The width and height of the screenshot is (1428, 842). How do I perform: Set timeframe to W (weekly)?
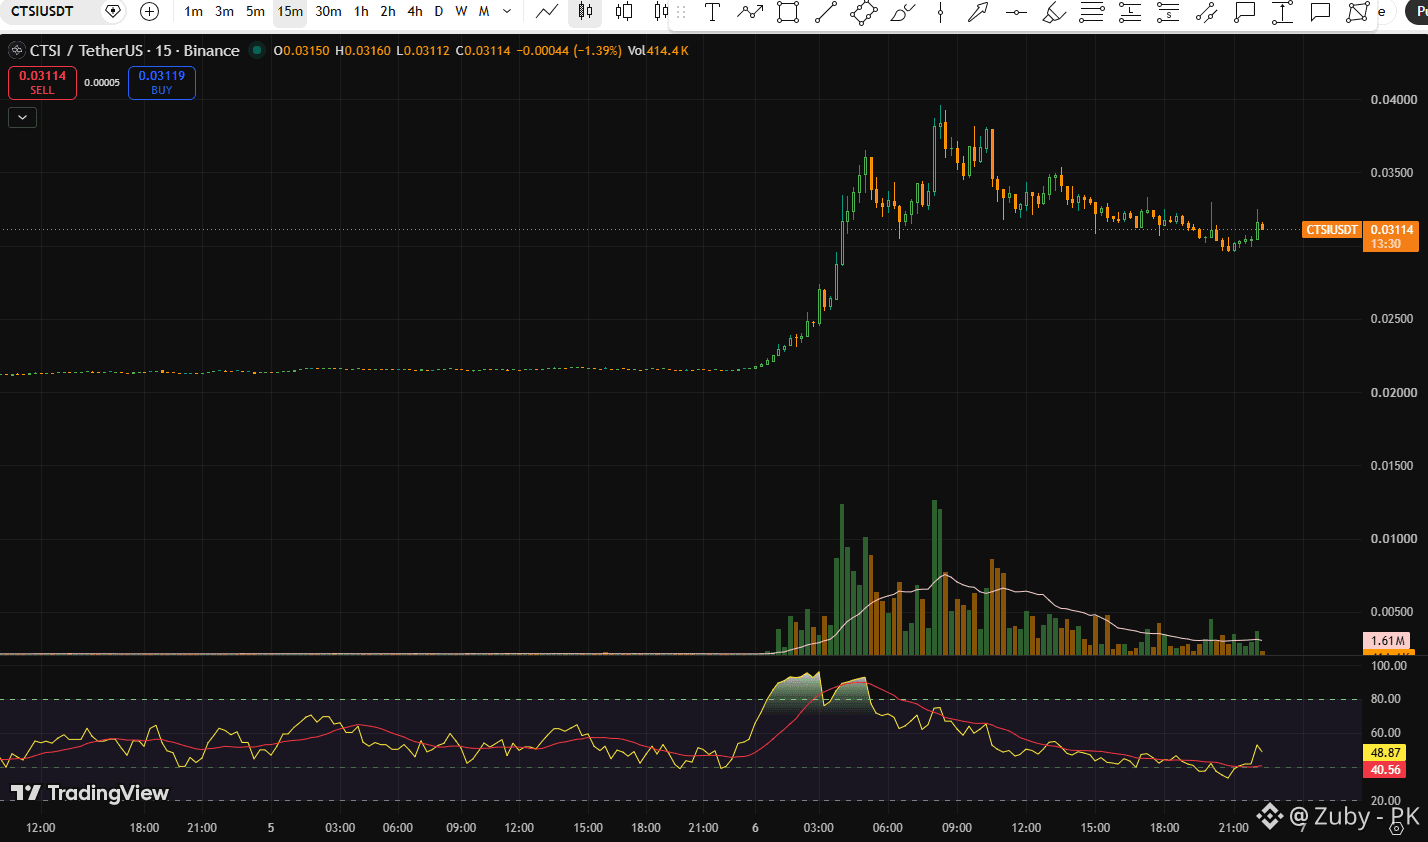coord(461,12)
